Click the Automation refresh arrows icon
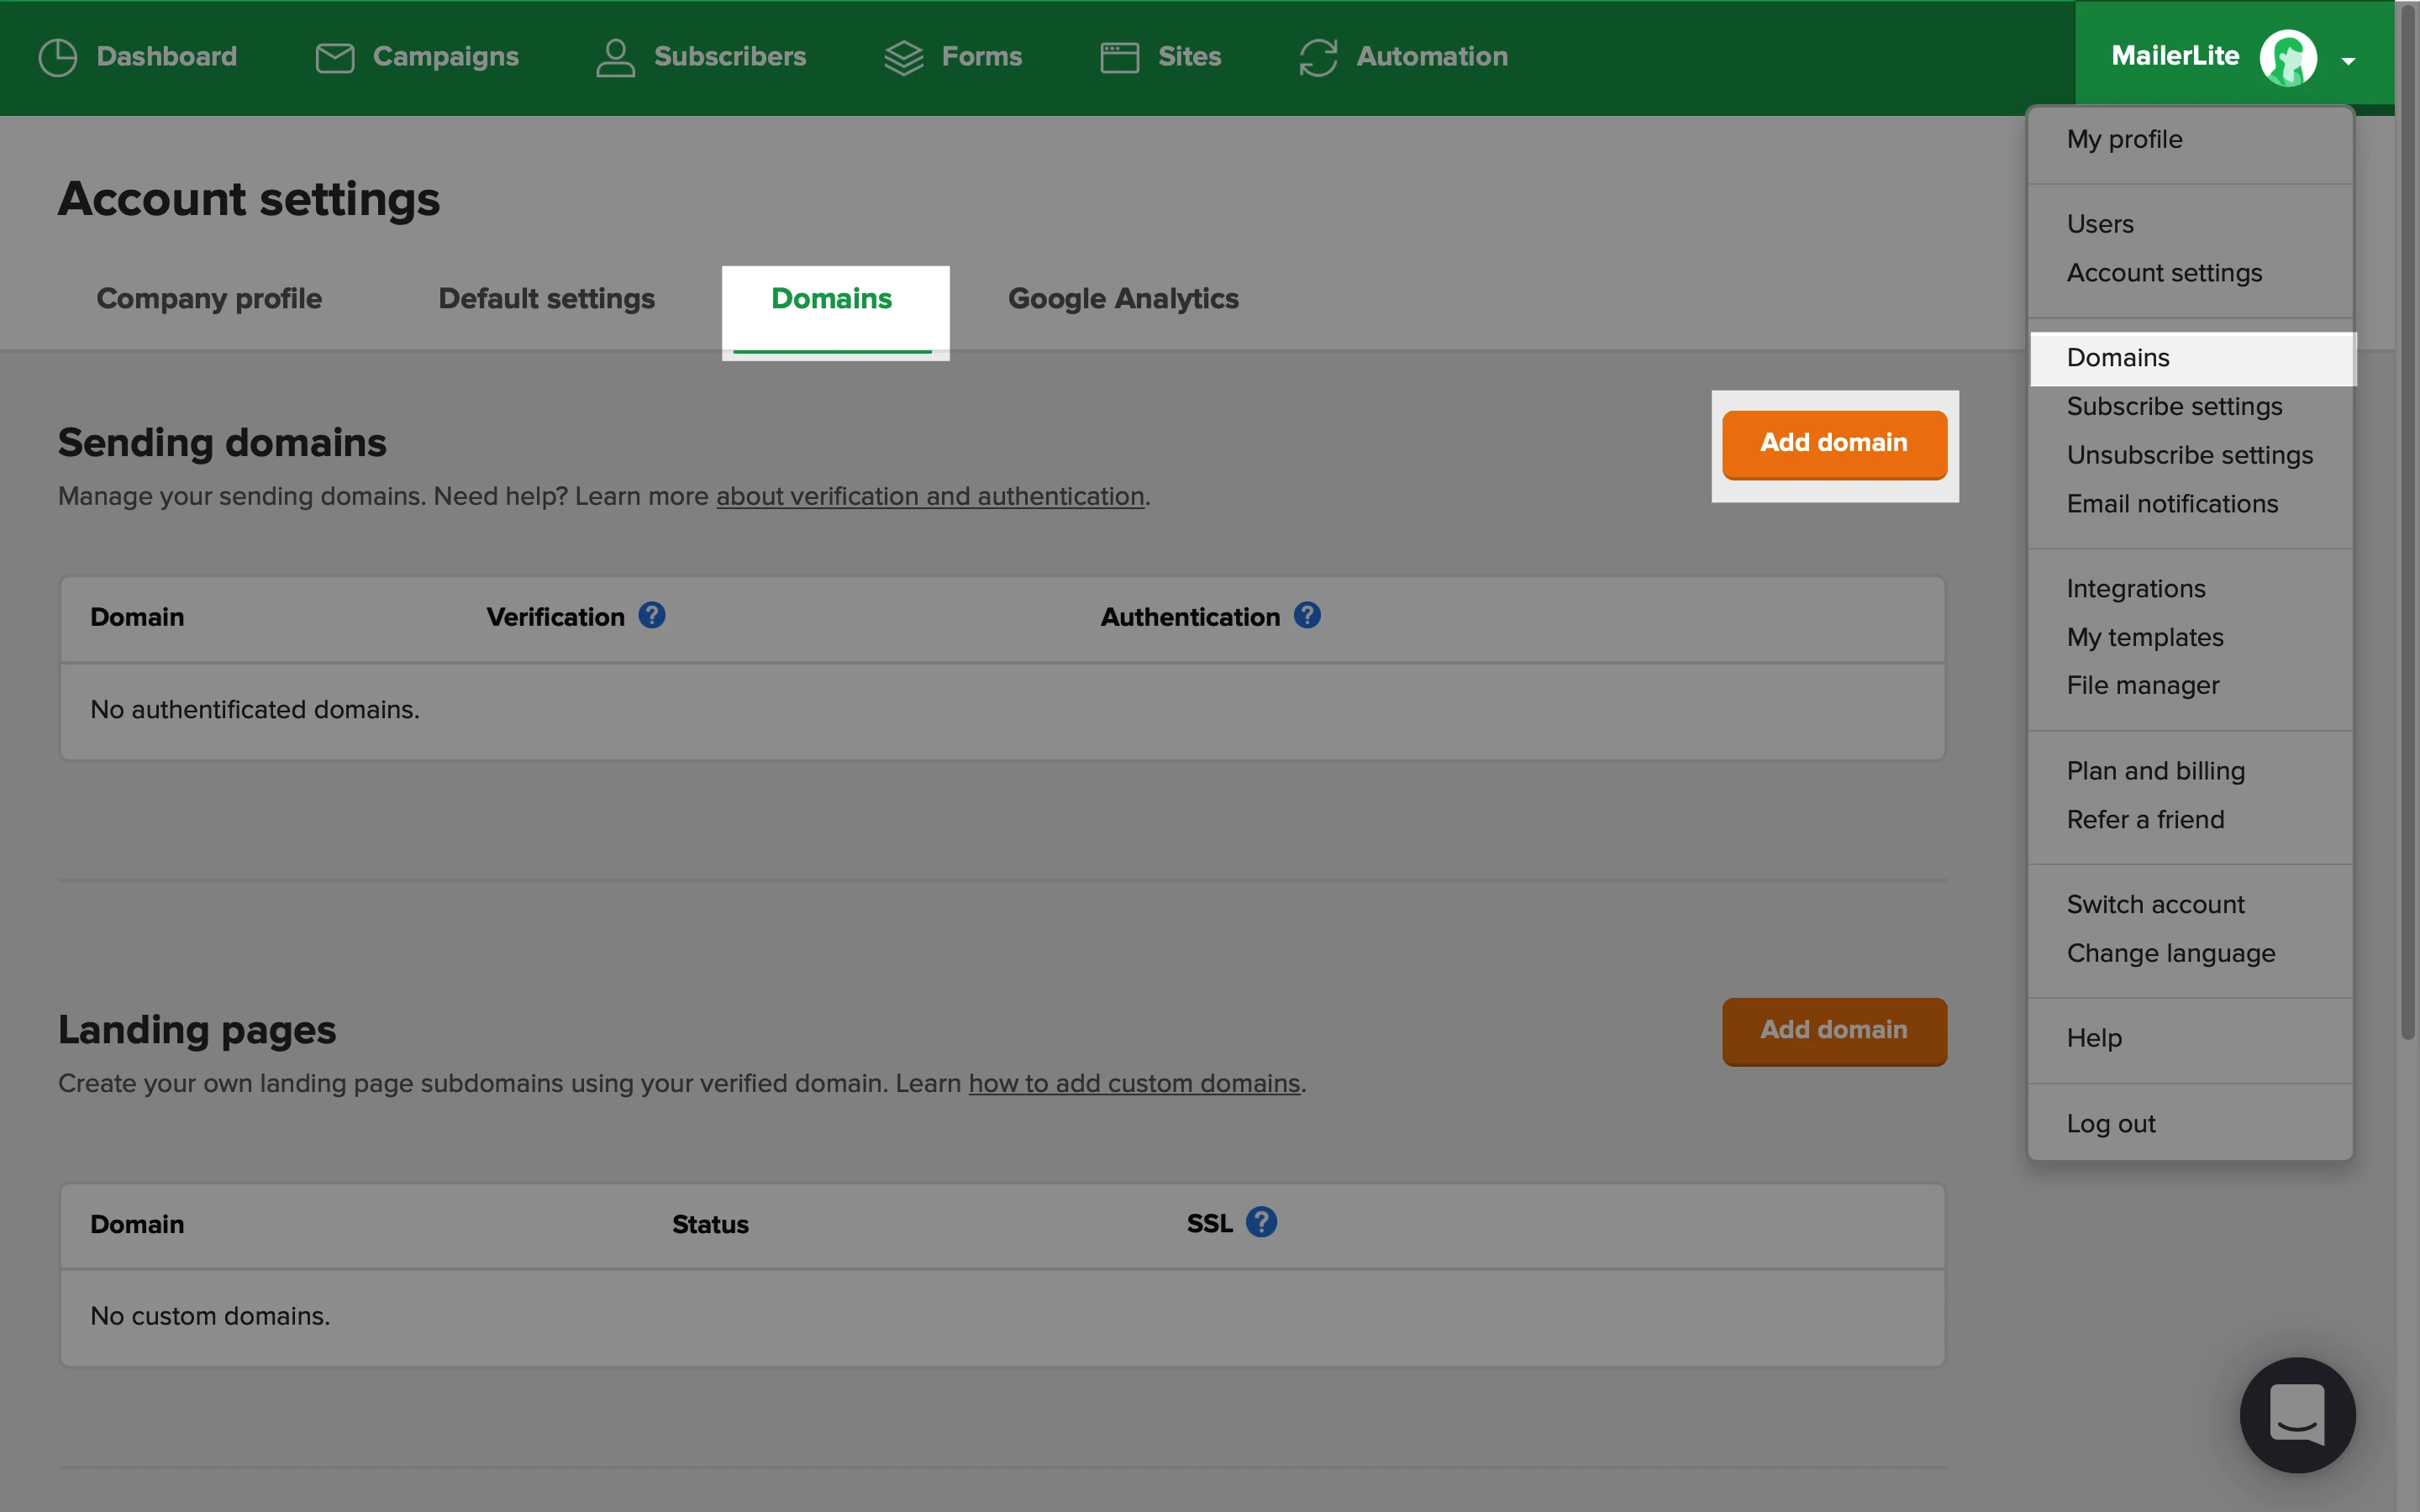This screenshot has height=1512, width=2420. (x=1318, y=57)
